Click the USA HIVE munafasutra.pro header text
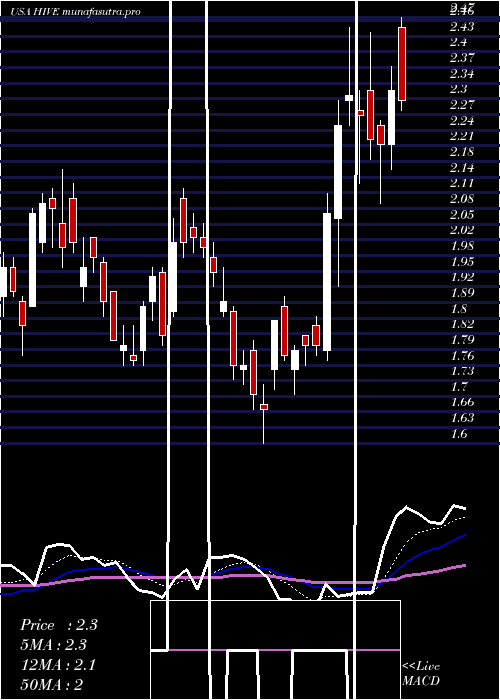This screenshot has width=500, height=700. click(x=75, y=12)
